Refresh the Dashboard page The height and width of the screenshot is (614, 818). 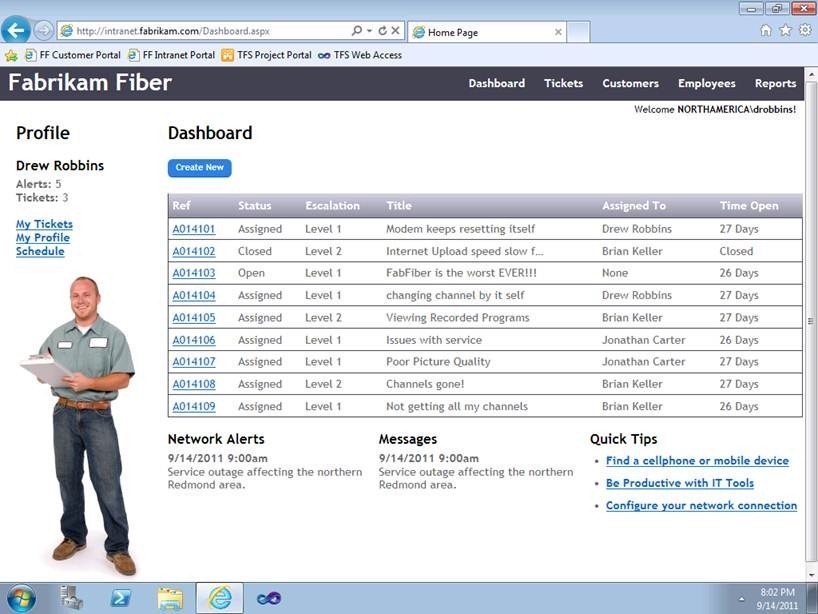point(381,29)
